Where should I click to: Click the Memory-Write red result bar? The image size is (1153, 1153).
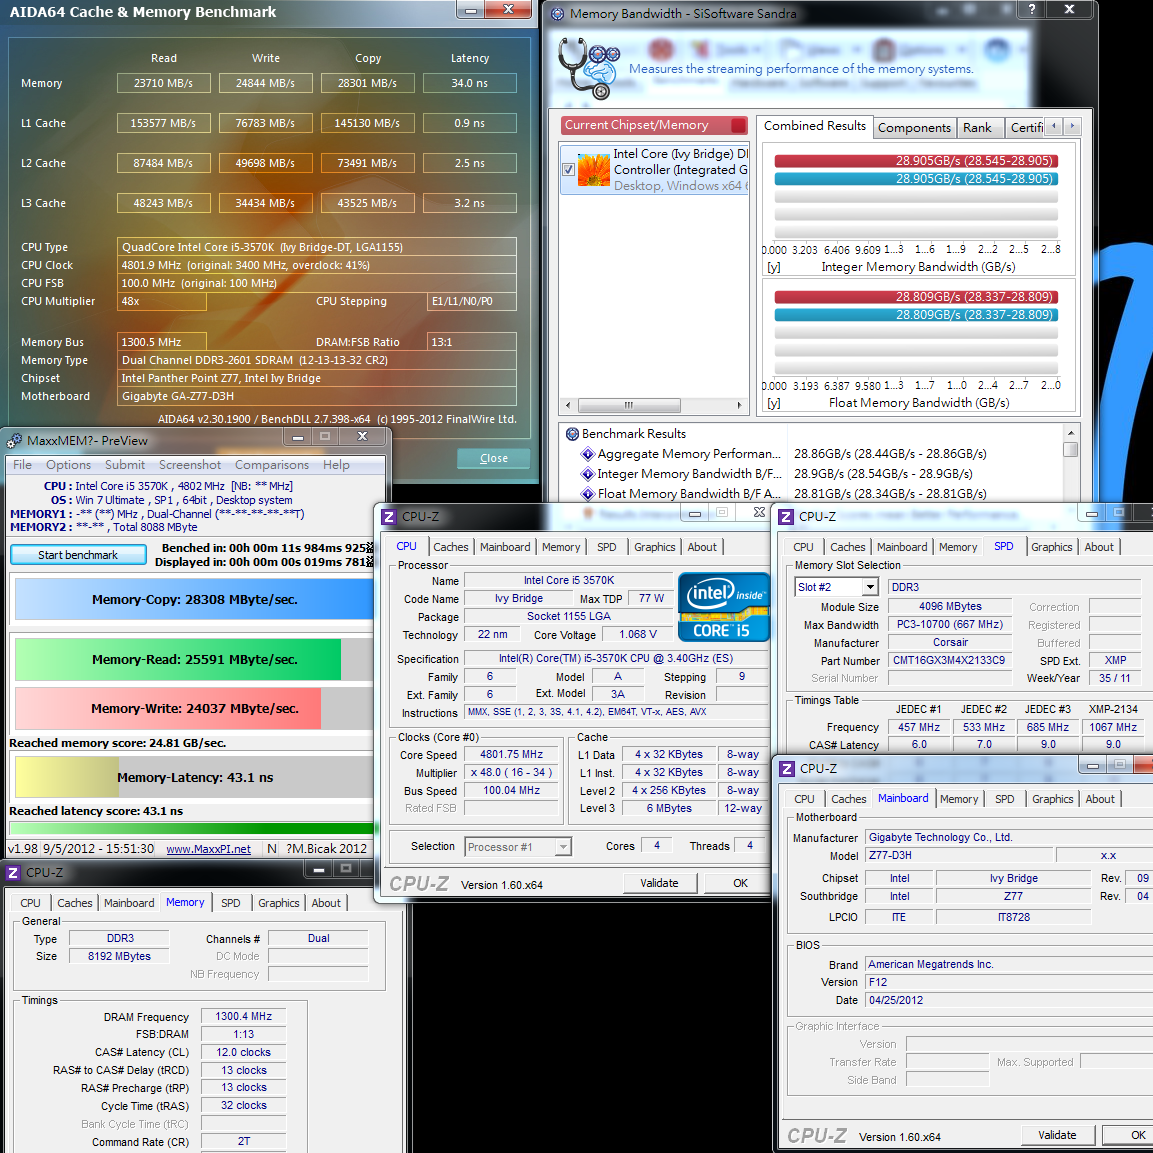pyautogui.click(x=168, y=708)
